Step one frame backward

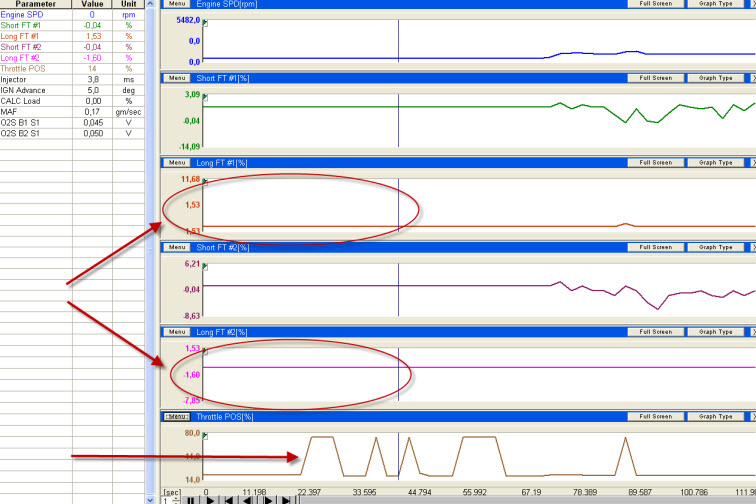pyautogui.click(x=247, y=500)
